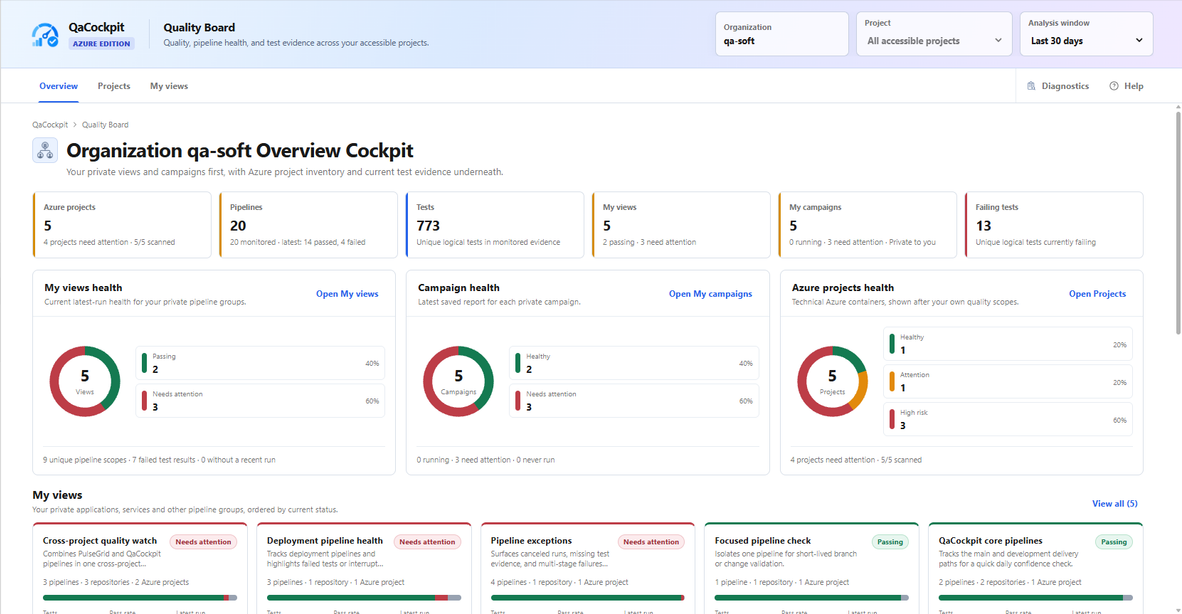
Task: Click the page vertical scrollbar
Action: tap(1177, 222)
